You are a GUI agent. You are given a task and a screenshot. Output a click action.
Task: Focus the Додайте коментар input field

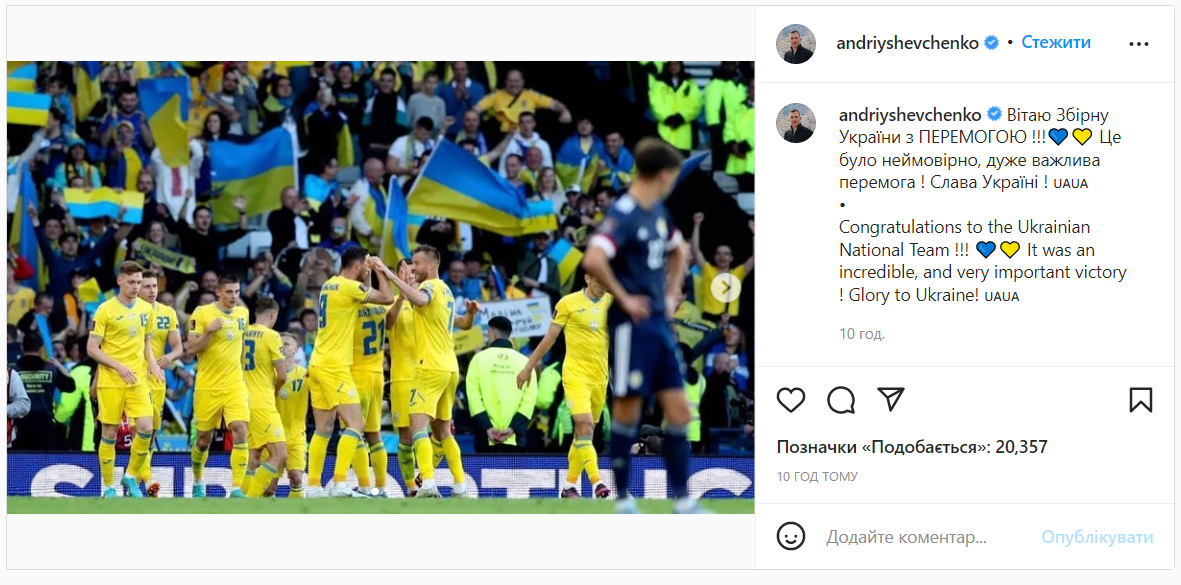(925, 537)
